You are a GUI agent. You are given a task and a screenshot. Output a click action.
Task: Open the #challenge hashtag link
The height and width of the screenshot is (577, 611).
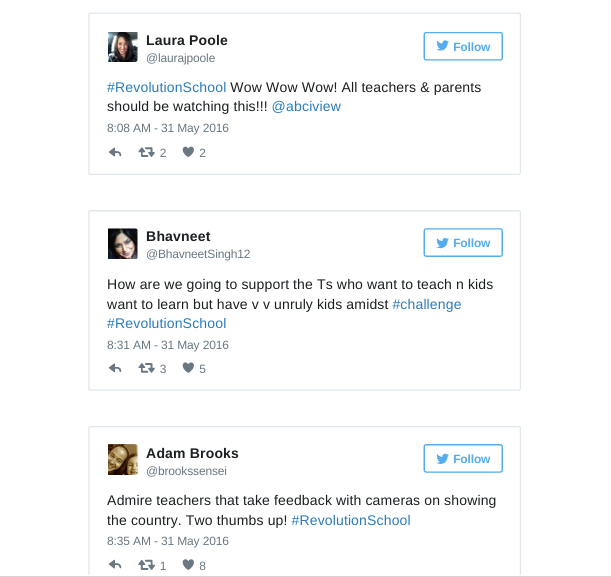click(426, 304)
